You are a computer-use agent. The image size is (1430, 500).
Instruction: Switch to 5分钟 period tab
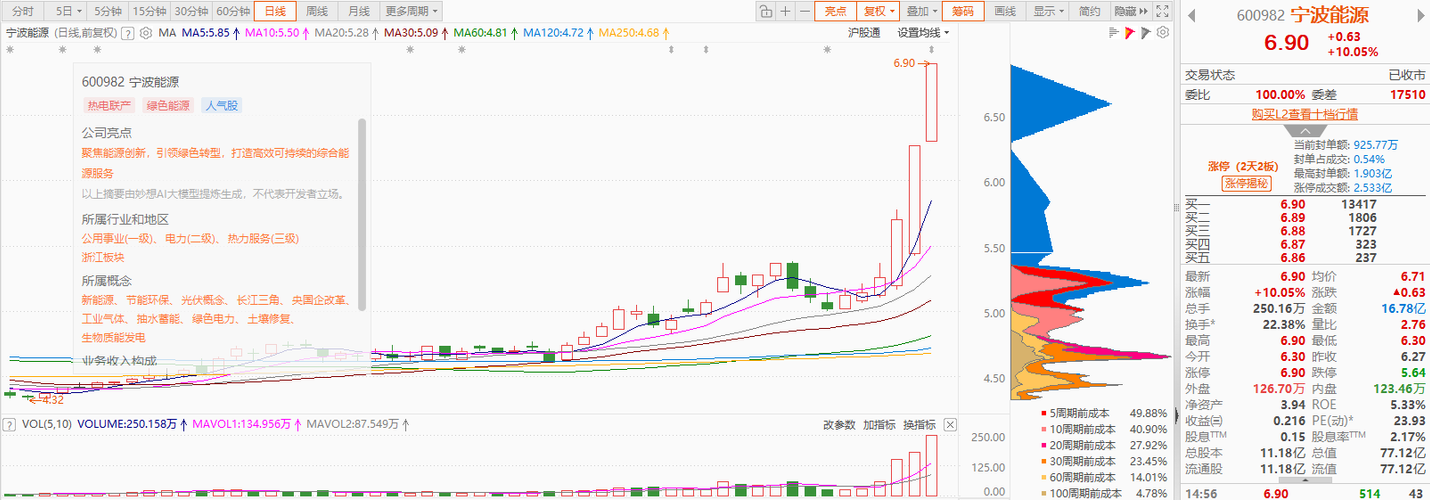[107, 12]
